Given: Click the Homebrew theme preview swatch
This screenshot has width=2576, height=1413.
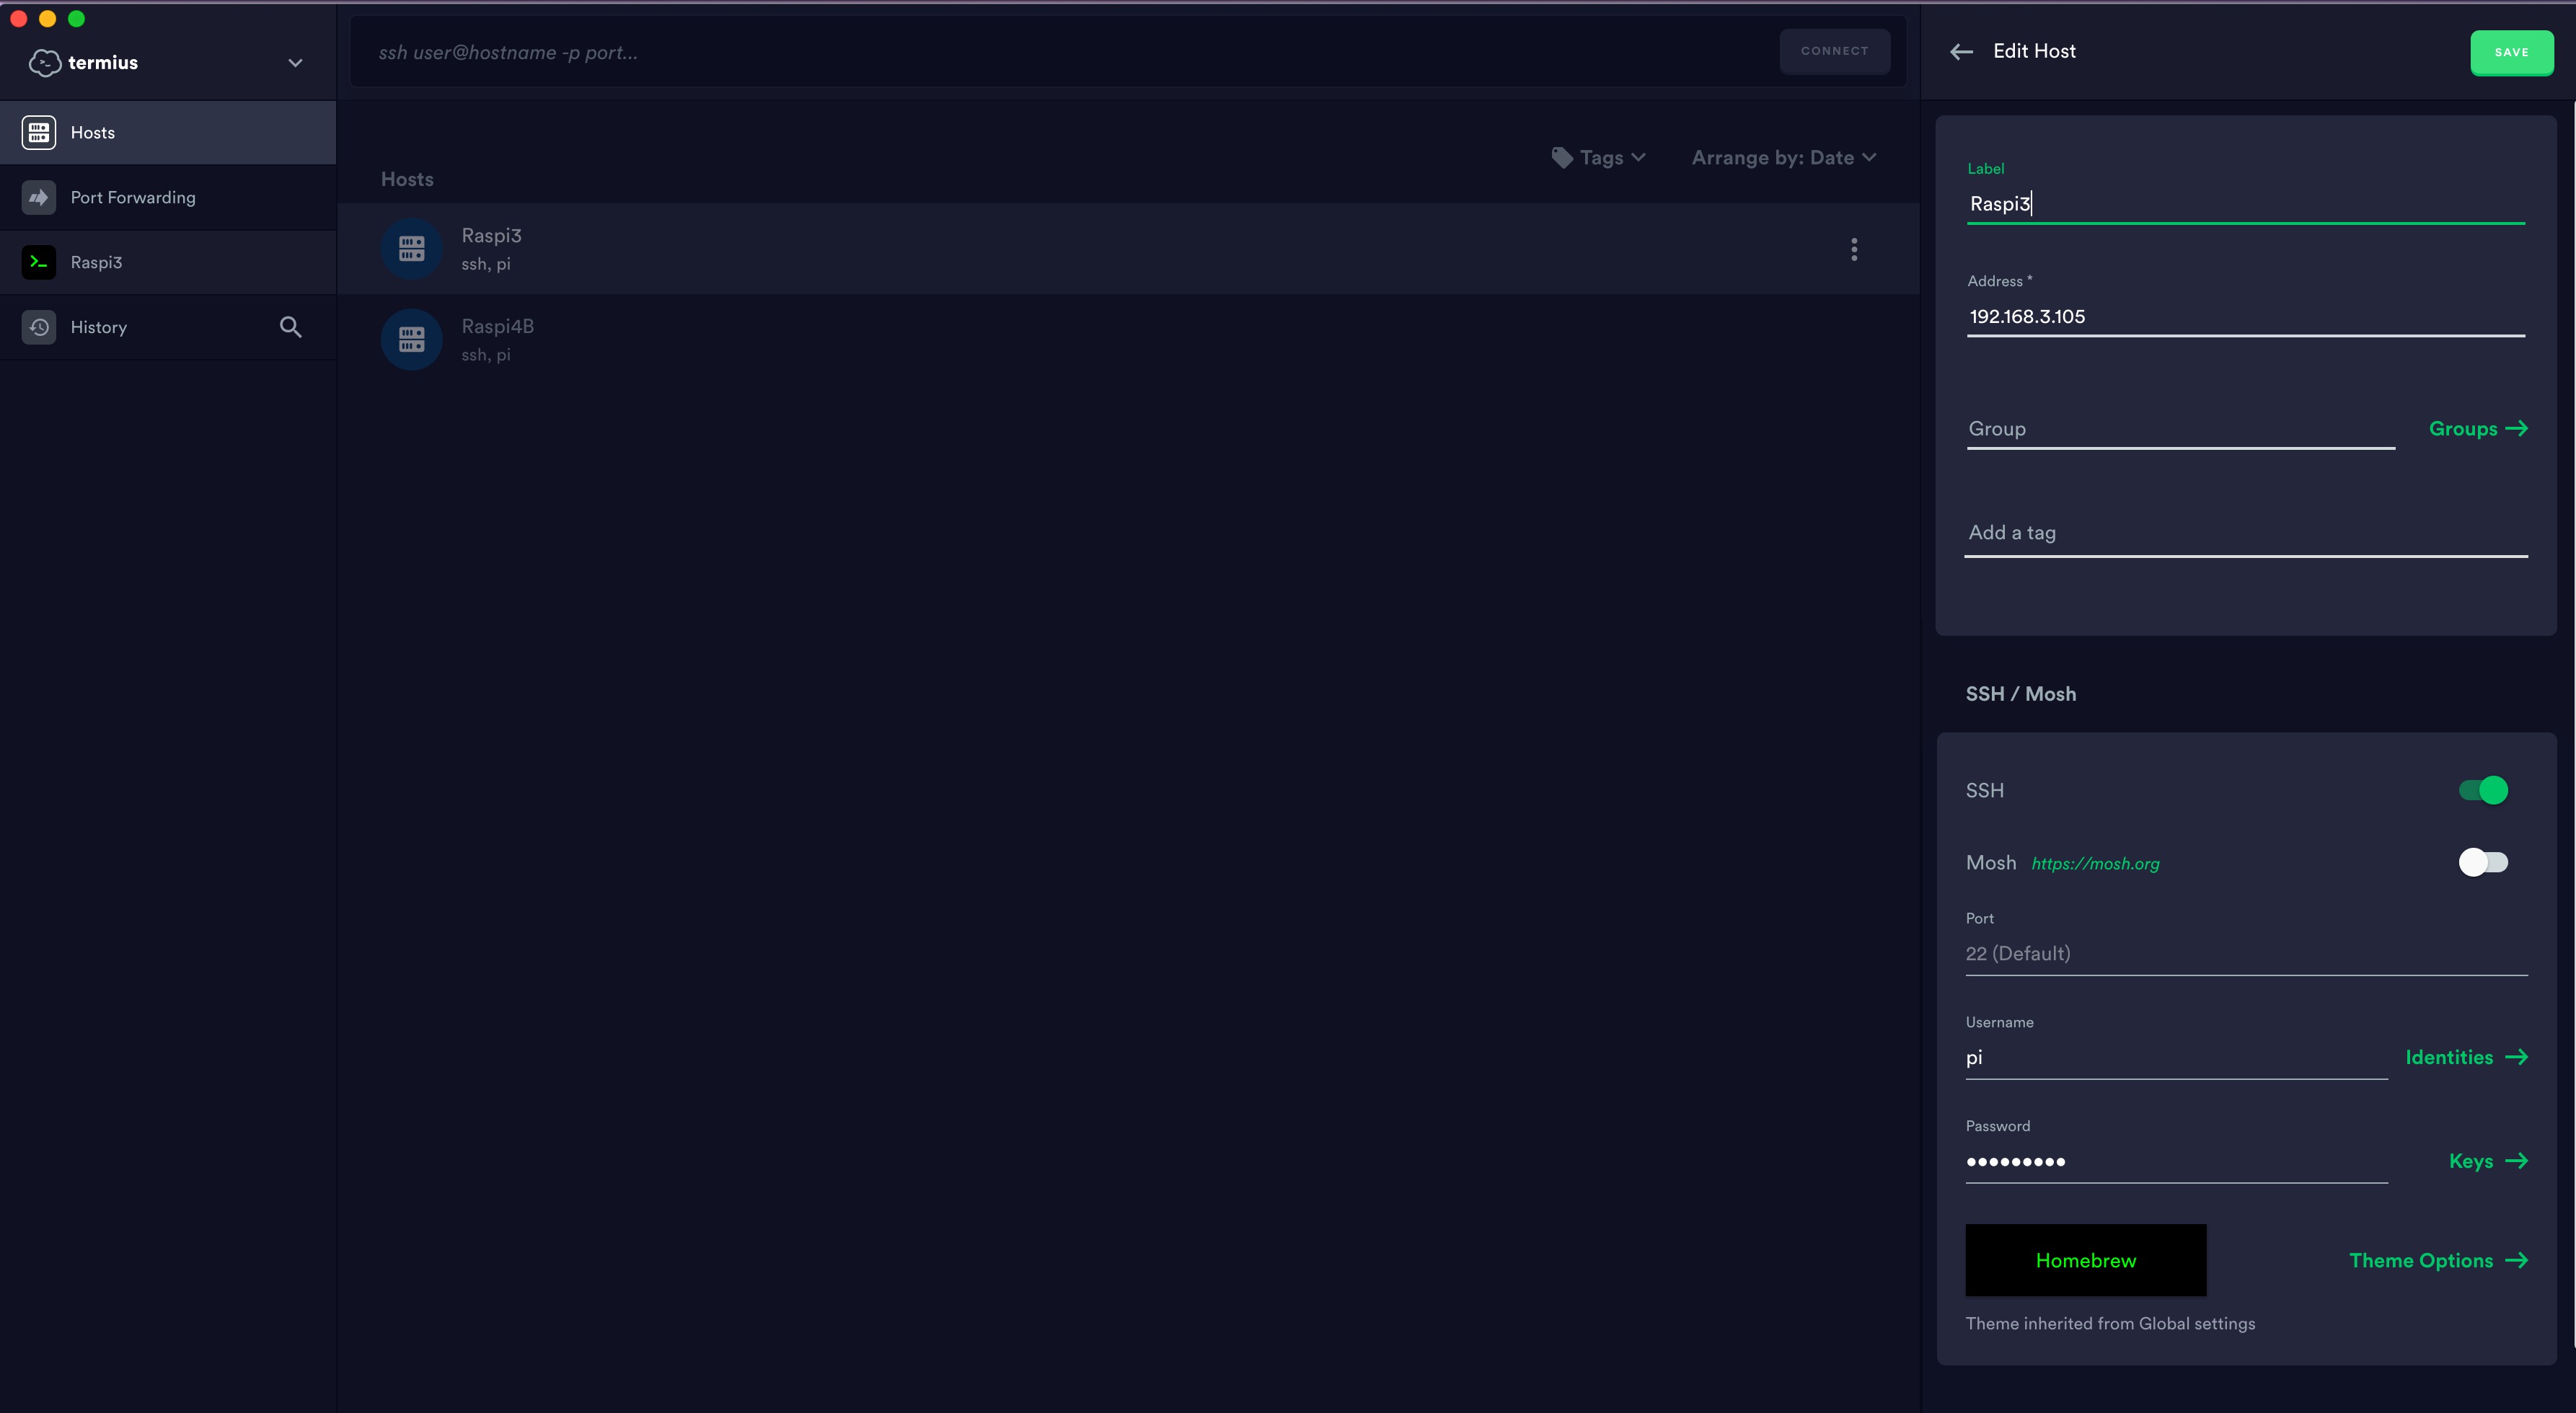Looking at the screenshot, I should [x=2085, y=1260].
